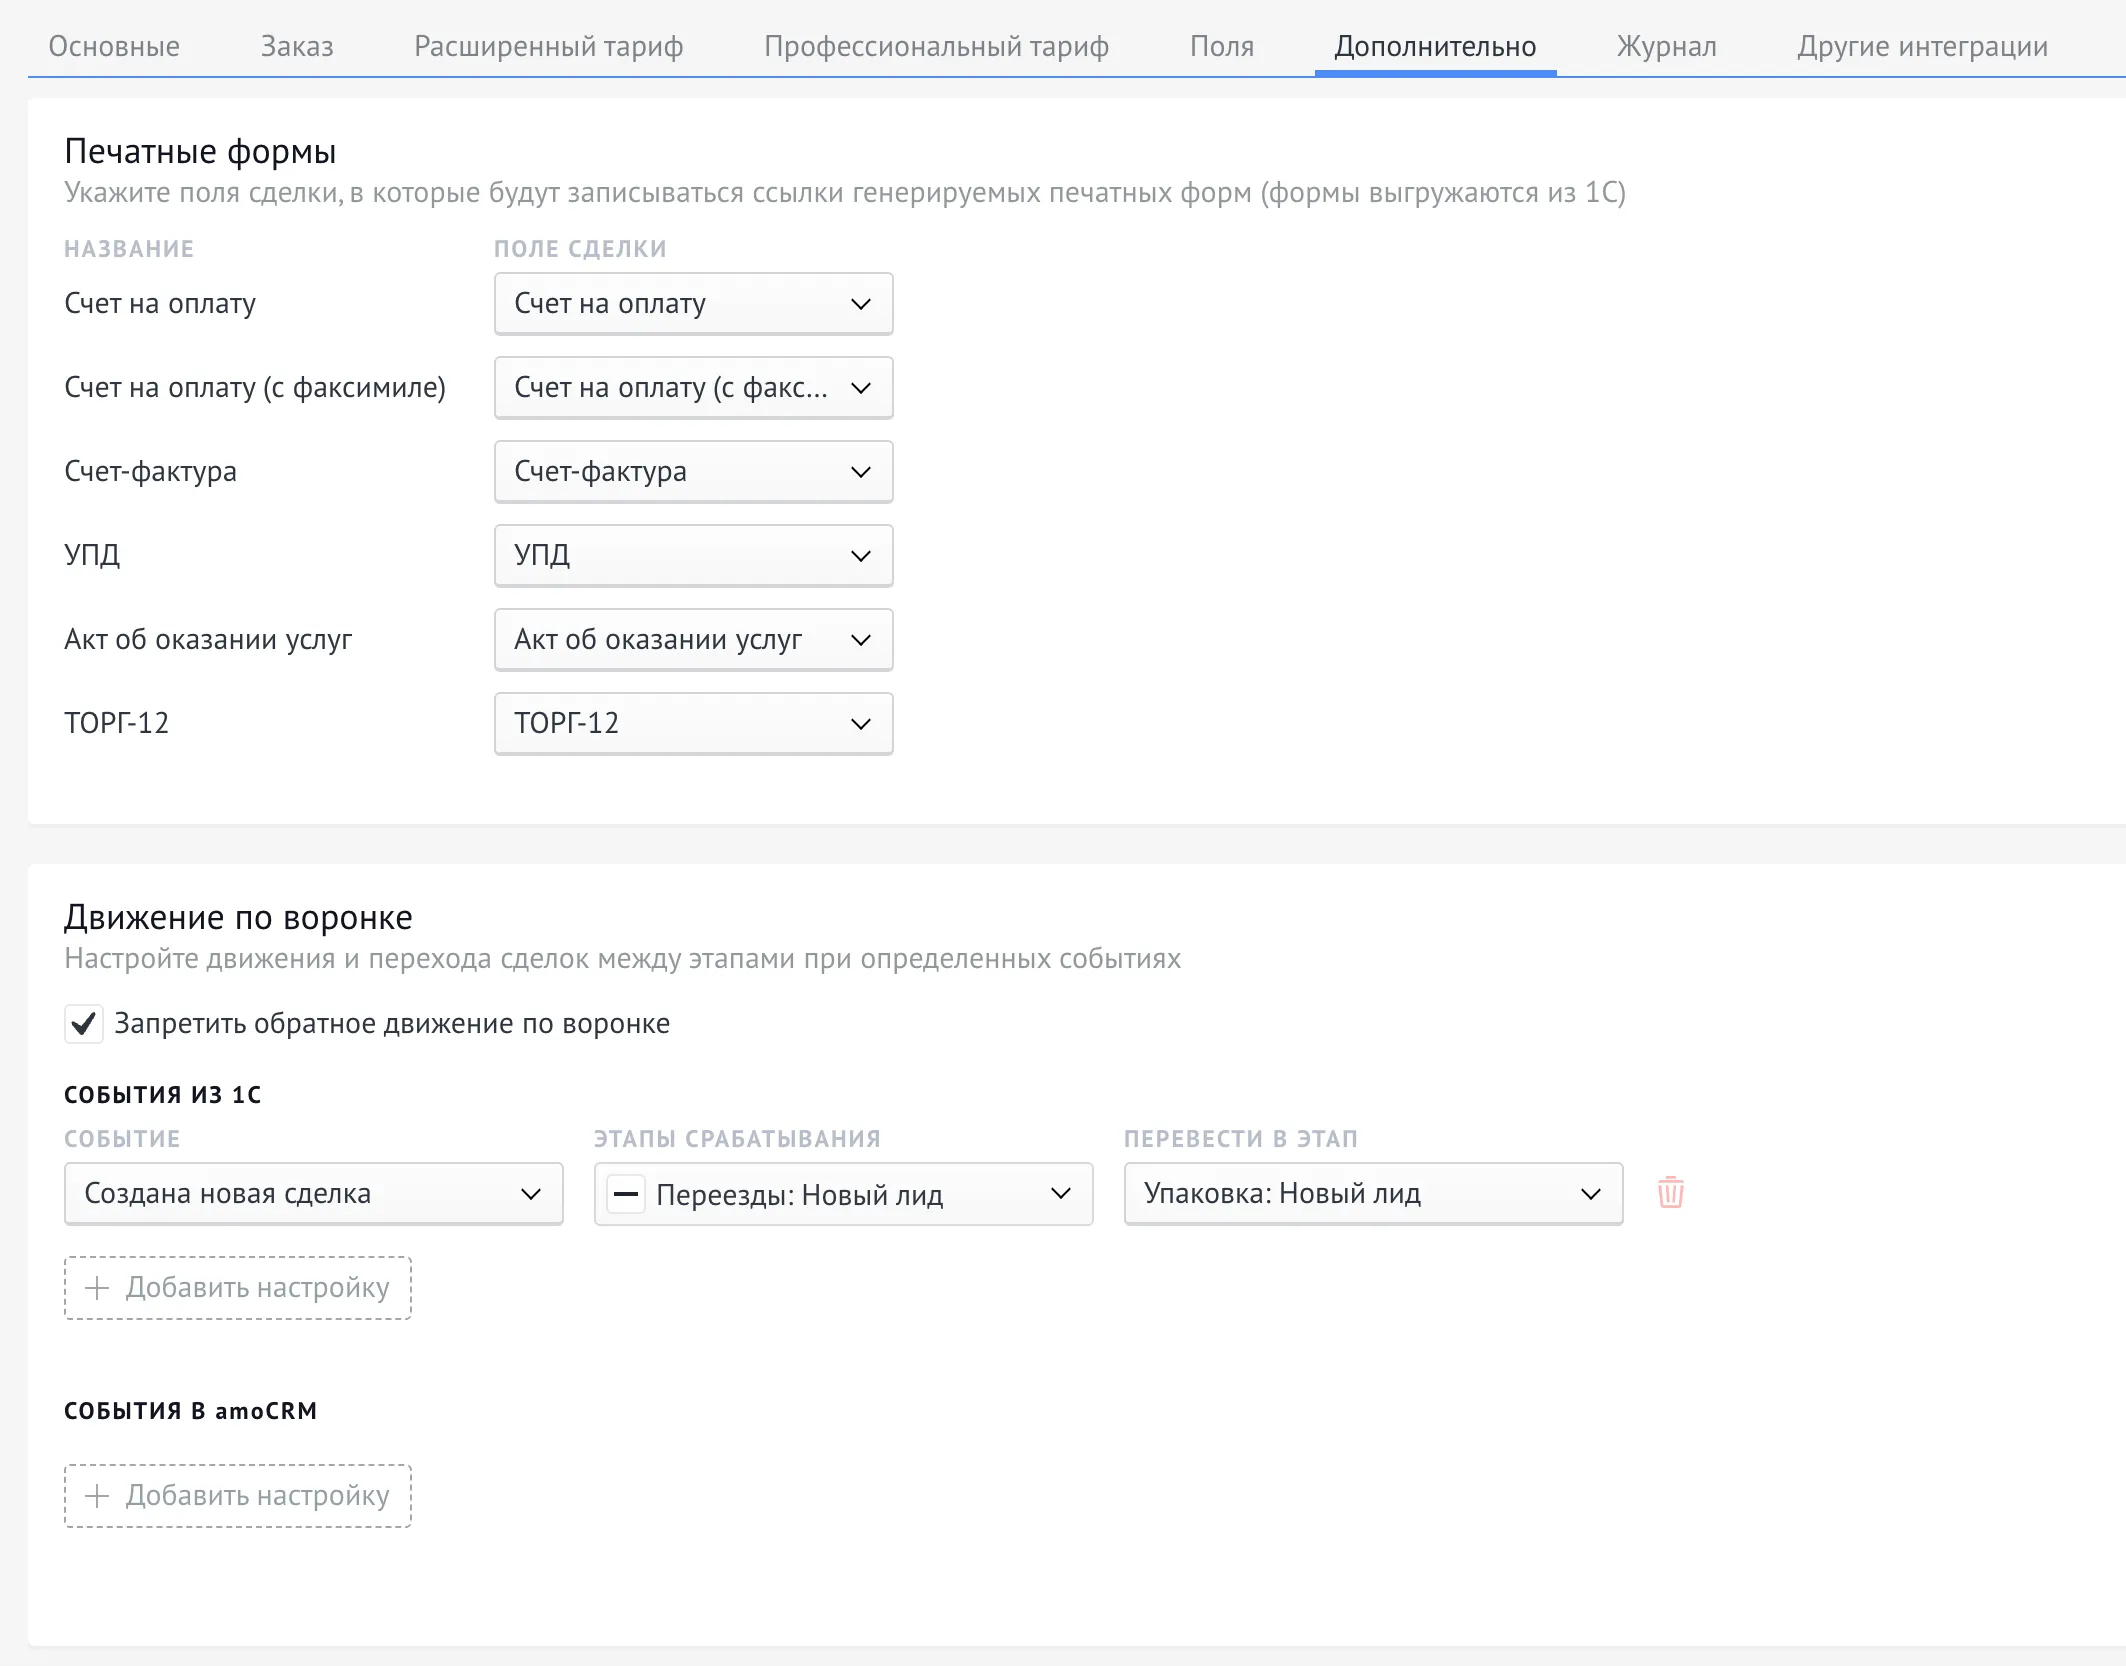Toggle Запретить обратное движение по воронке checkbox
This screenshot has width=2126, height=1666.
[84, 1024]
